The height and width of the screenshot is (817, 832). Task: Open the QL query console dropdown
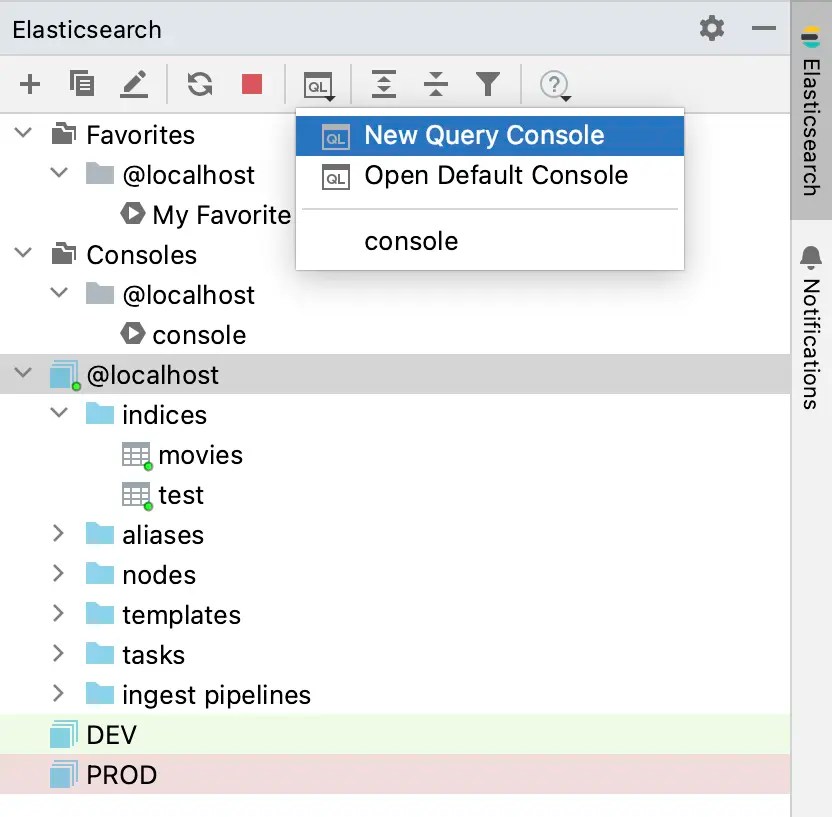pos(318,86)
